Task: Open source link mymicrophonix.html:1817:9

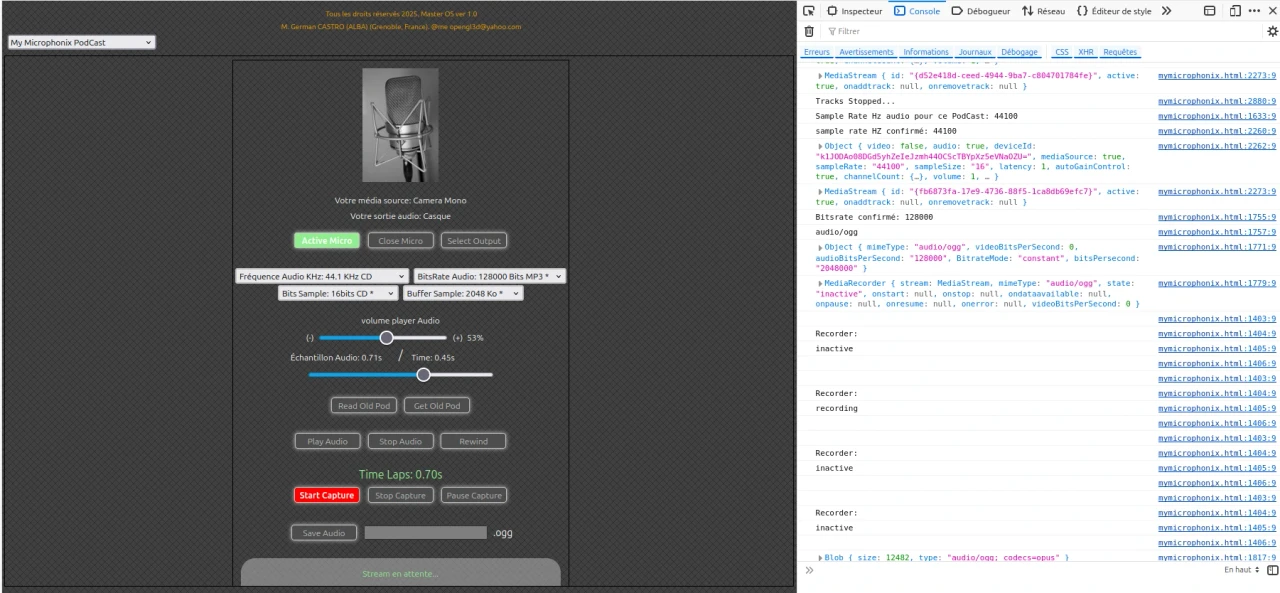Action: pos(1217,557)
